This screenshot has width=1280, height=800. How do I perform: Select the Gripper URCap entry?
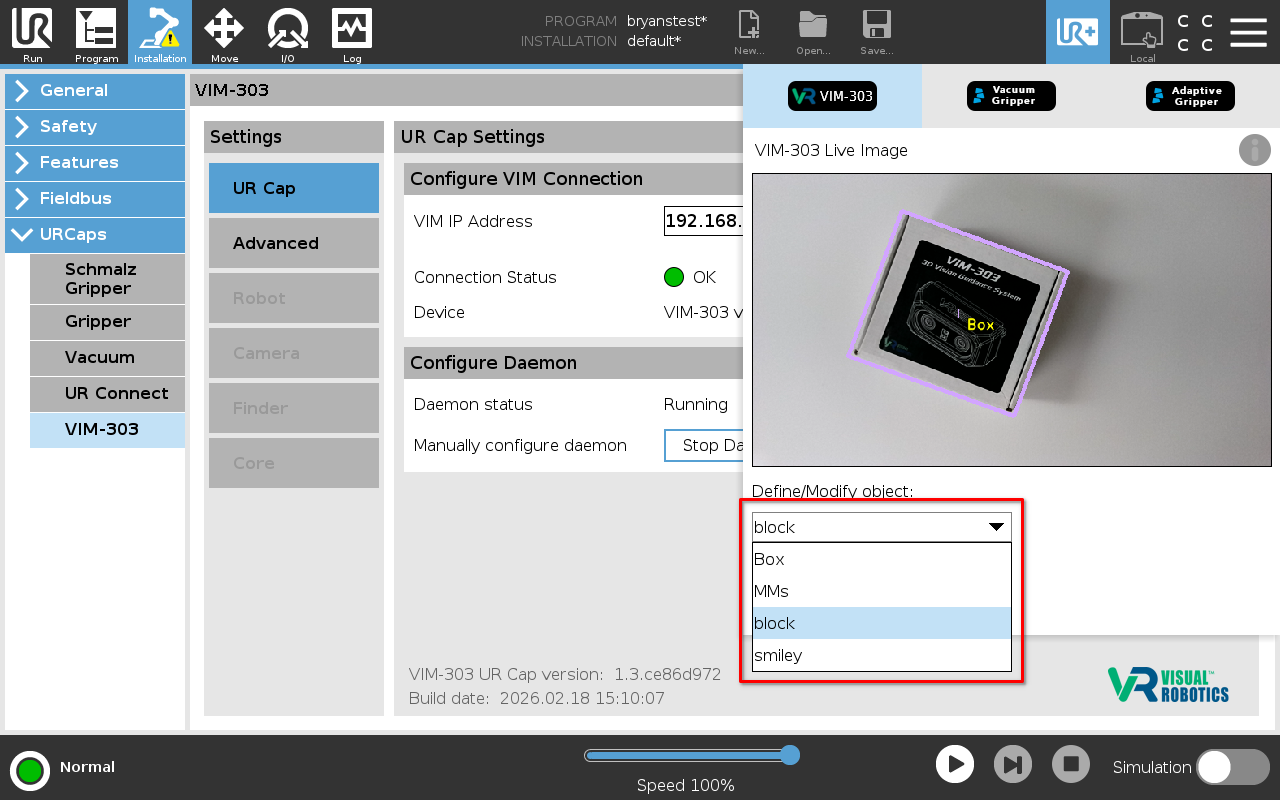pyautogui.click(x=107, y=322)
